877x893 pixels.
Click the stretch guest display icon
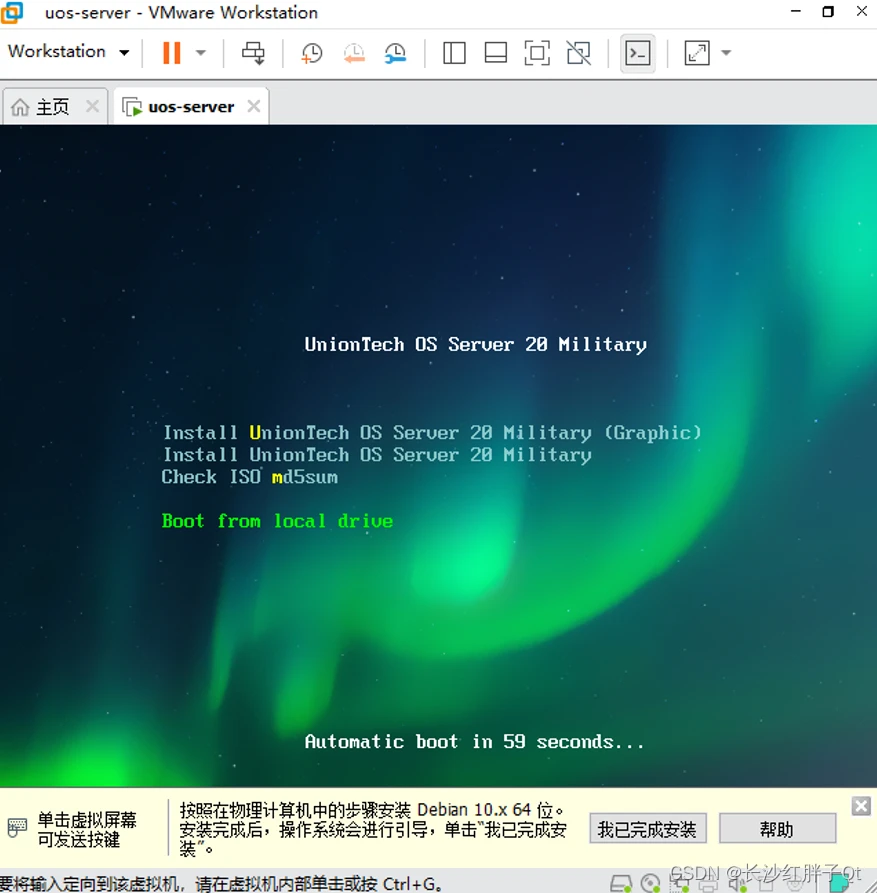pyautogui.click(x=696, y=53)
